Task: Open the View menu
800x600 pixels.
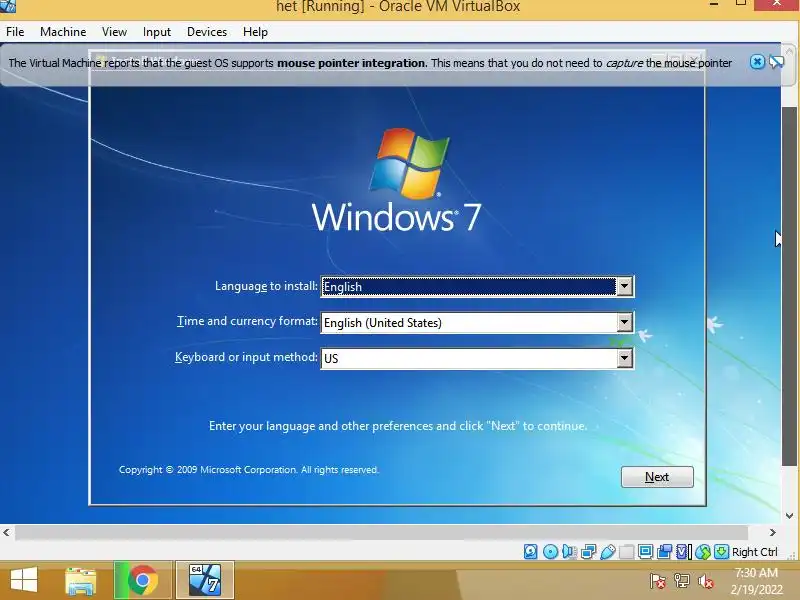Action: coord(114,32)
